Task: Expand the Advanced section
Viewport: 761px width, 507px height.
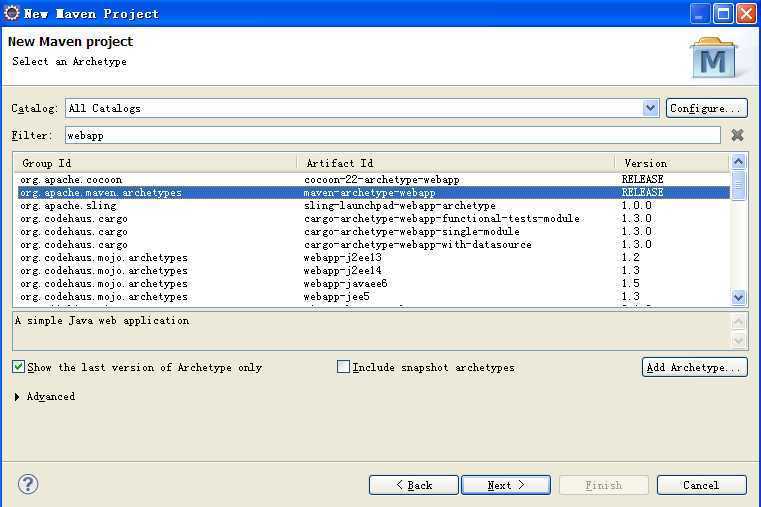Action: pos(17,397)
